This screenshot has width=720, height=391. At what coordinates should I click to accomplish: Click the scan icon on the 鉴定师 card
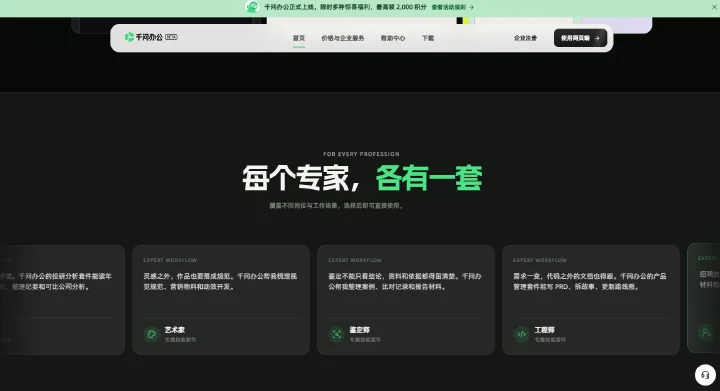337,334
